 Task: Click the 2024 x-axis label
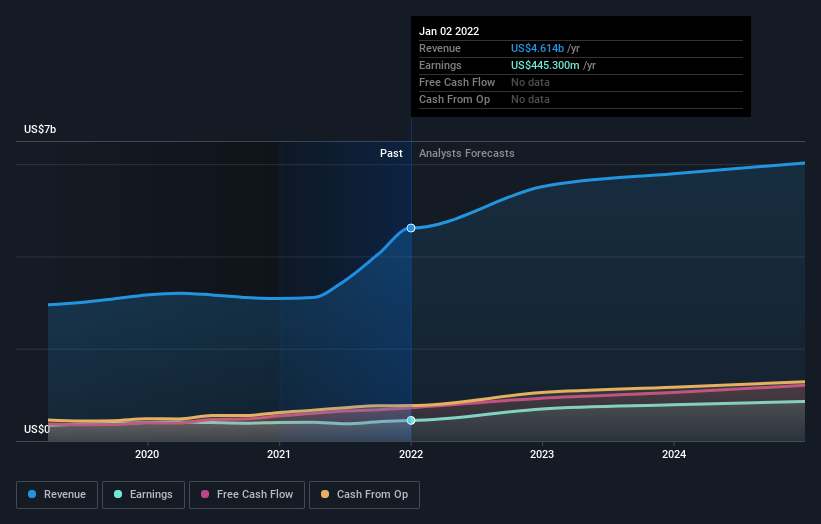coord(674,454)
